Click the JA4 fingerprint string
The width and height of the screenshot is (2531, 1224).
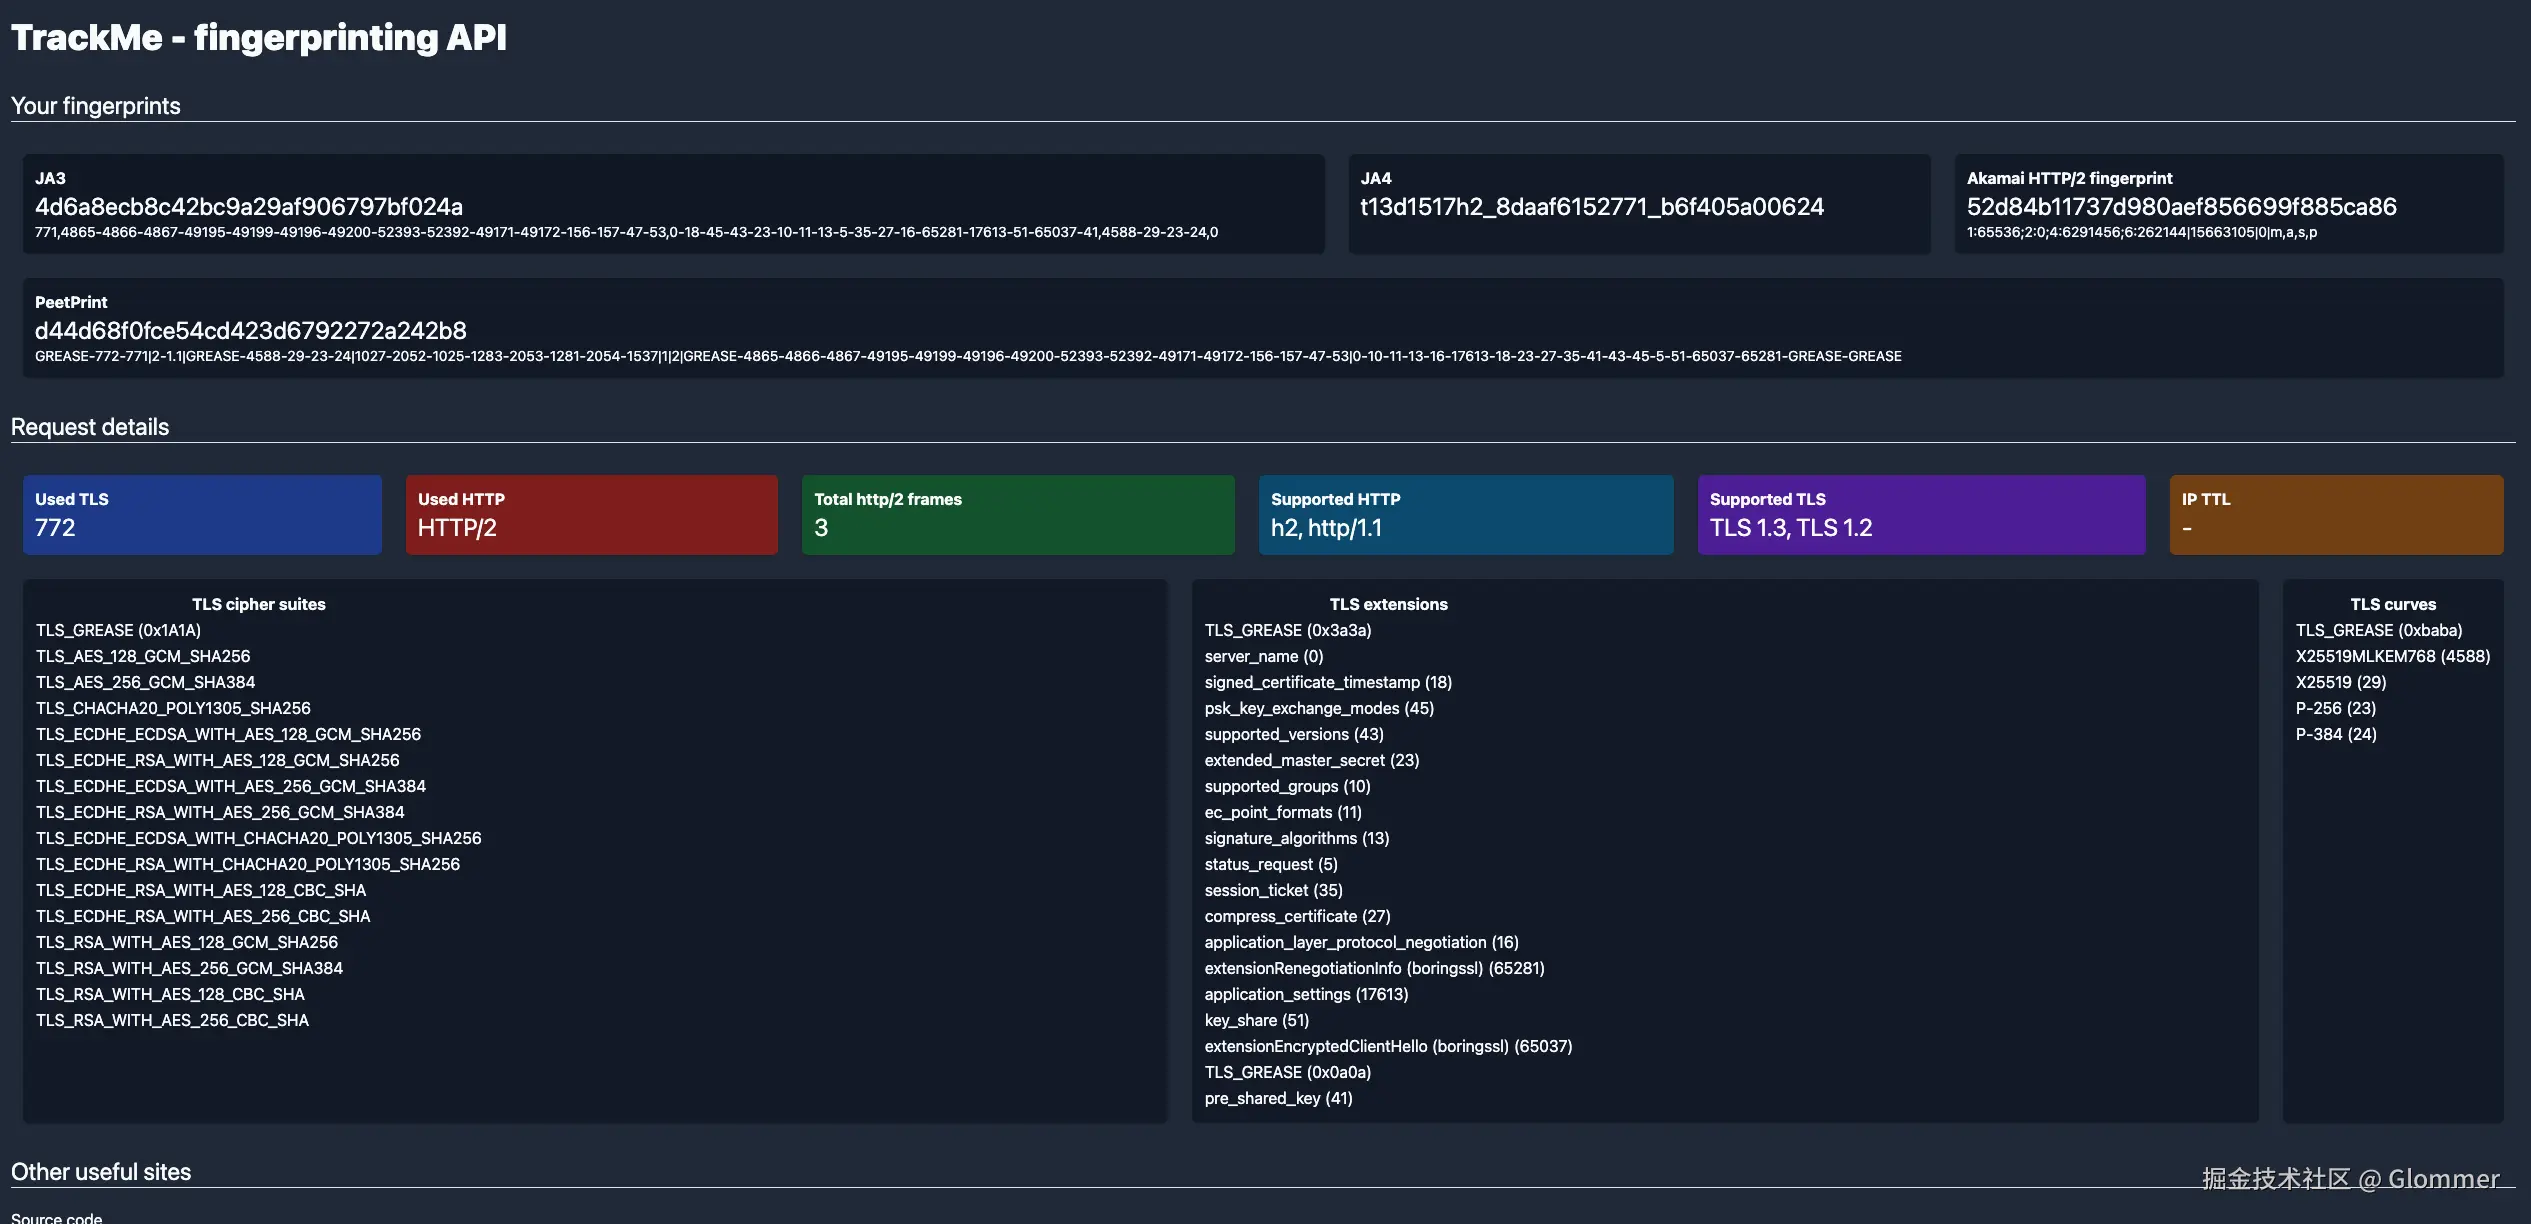[x=1591, y=207]
